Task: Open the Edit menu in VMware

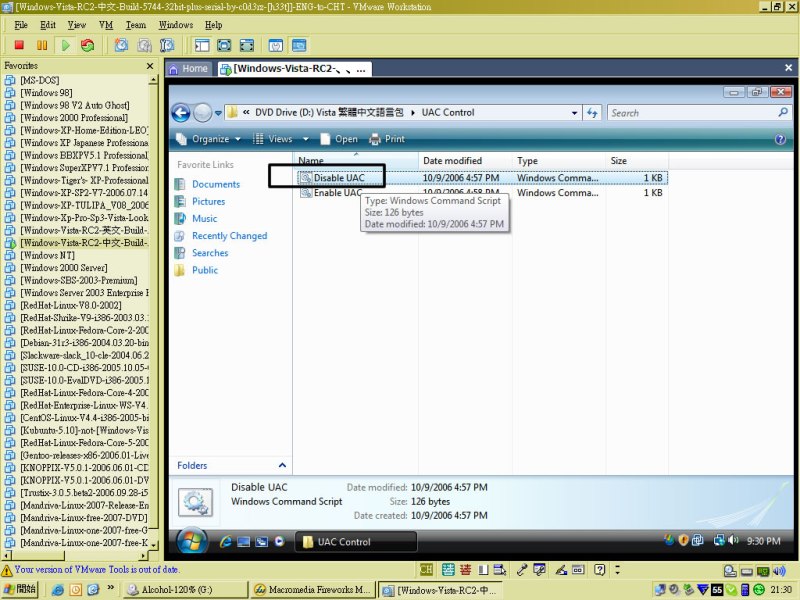Action: [48, 25]
